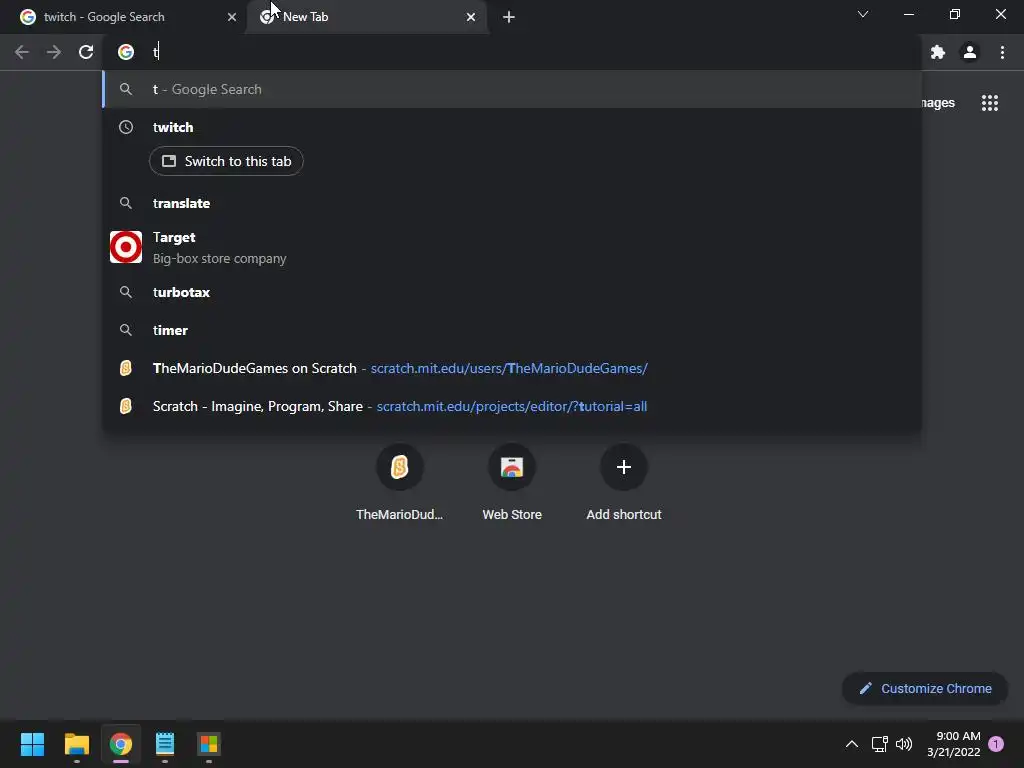Select the Target big-box store suggestion
This screenshot has width=1024, height=768.
[x=512, y=248]
